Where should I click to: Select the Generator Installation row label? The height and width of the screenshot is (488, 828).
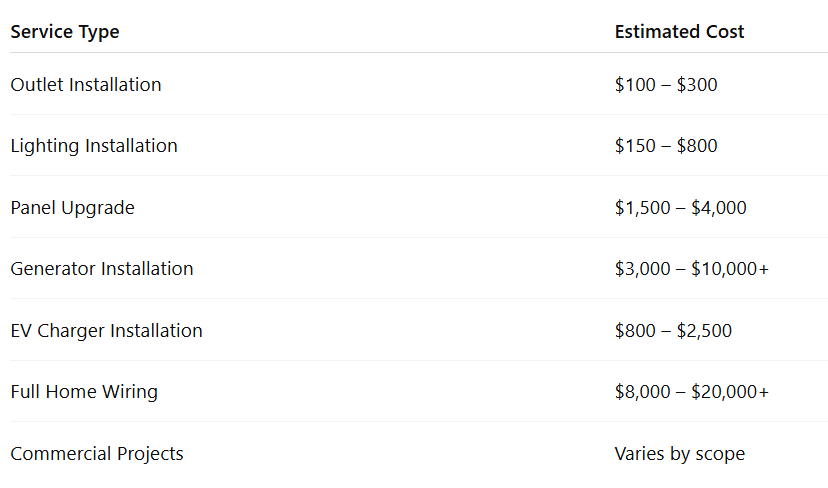(x=102, y=269)
